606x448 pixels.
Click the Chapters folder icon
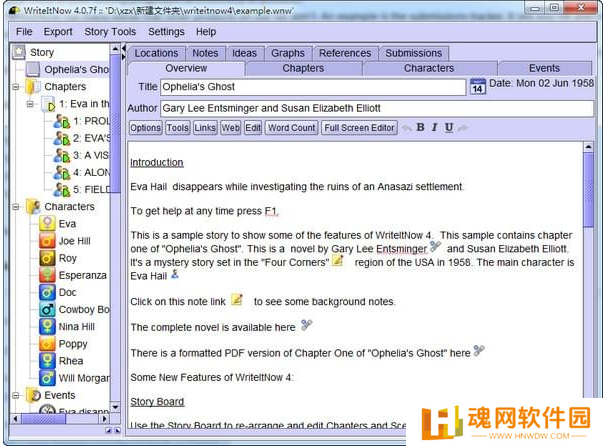pyautogui.click(x=33, y=87)
